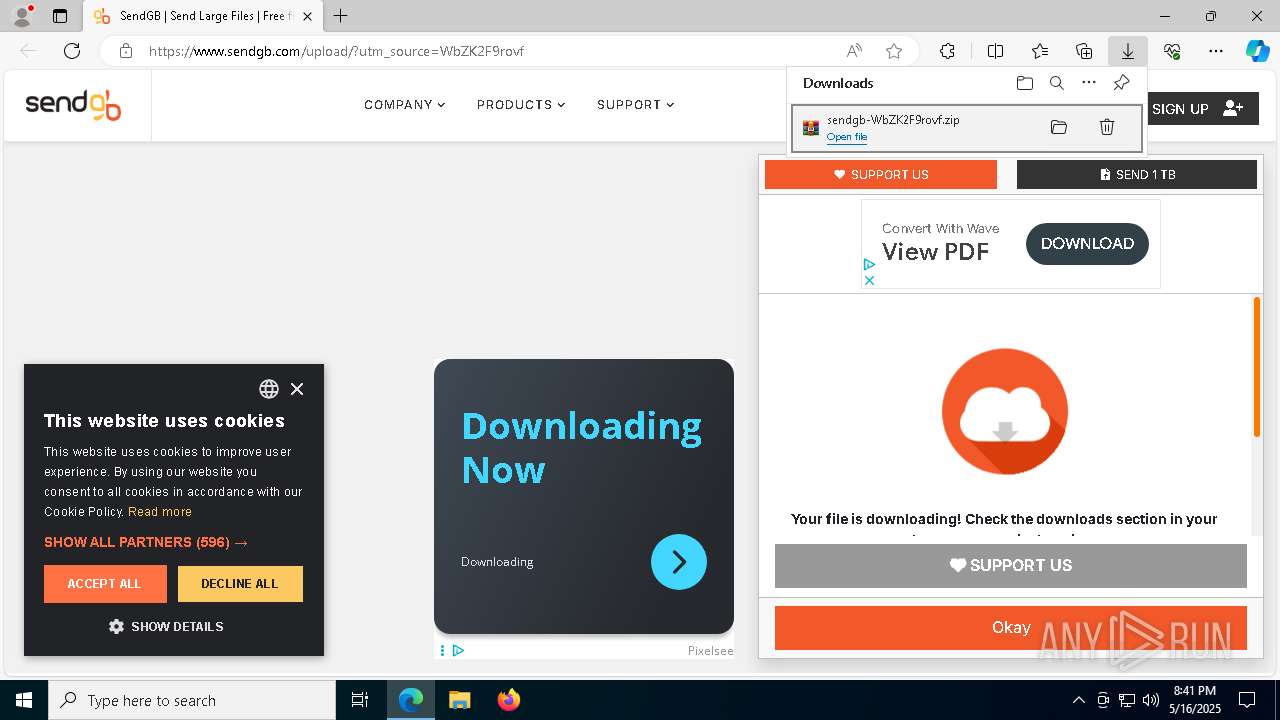
Task: Close the View PDF ad
Action: pyautogui.click(x=869, y=280)
